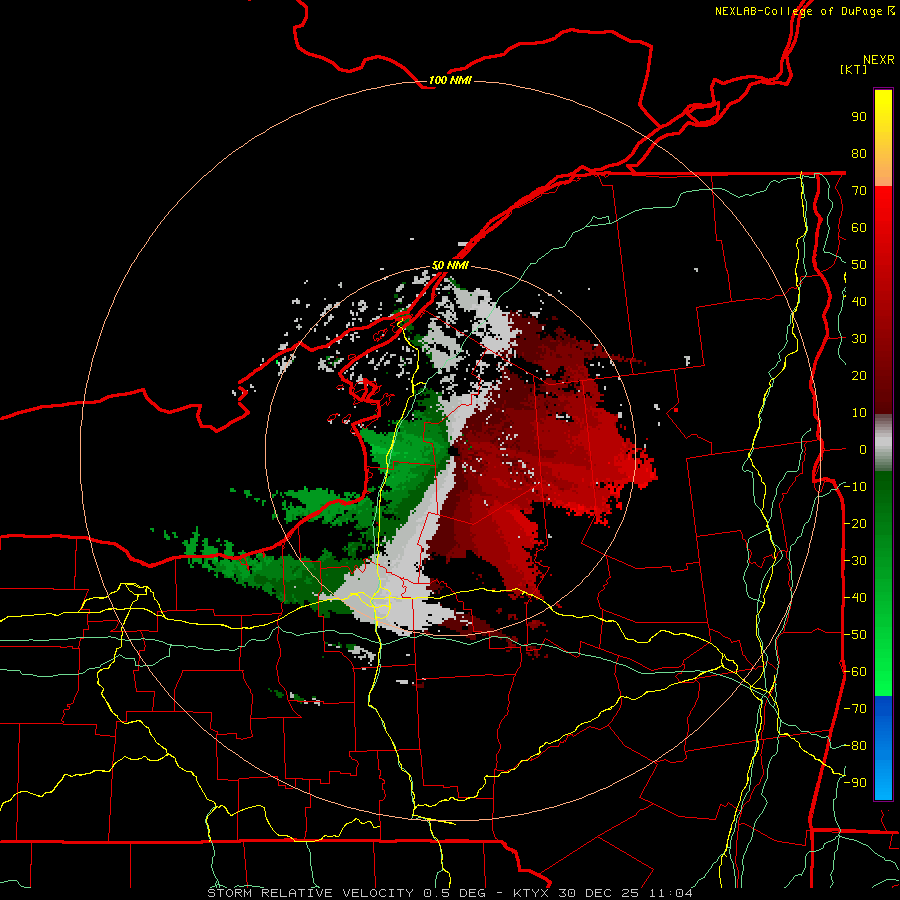Click the -90 value on velocity scale
The image size is (900, 900).
855,783
